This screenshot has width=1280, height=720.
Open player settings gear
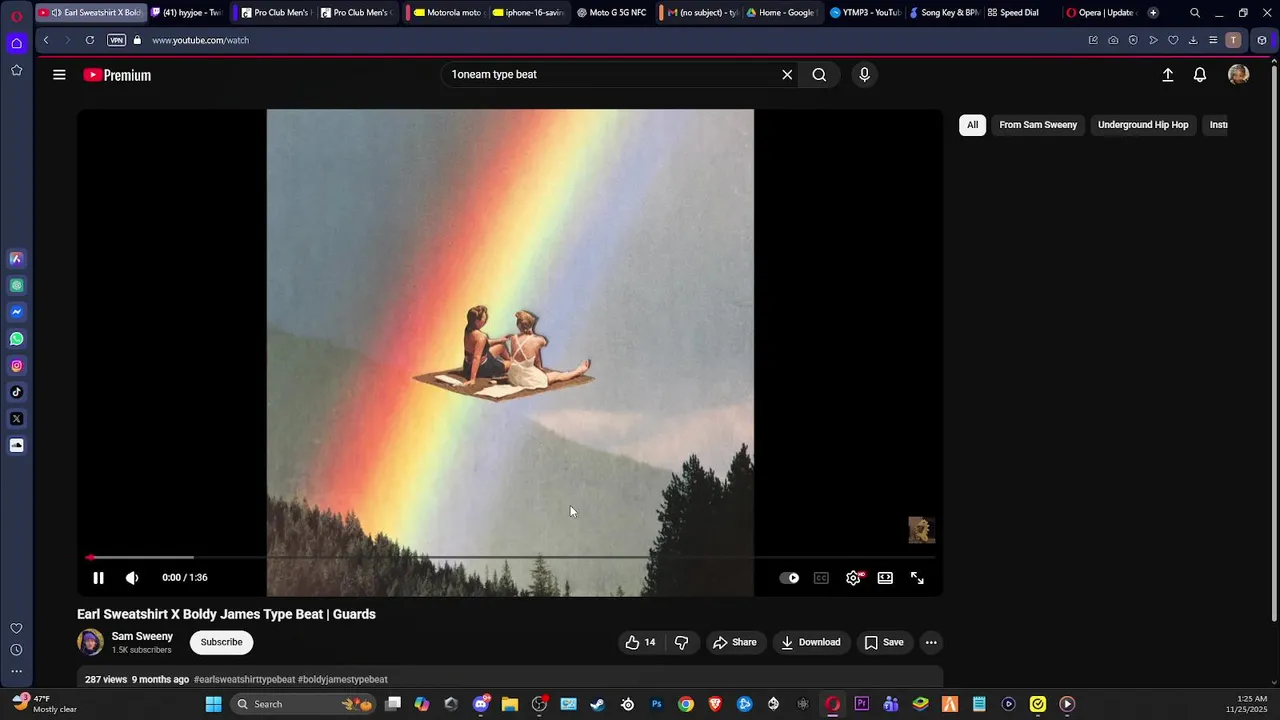point(853,578)
